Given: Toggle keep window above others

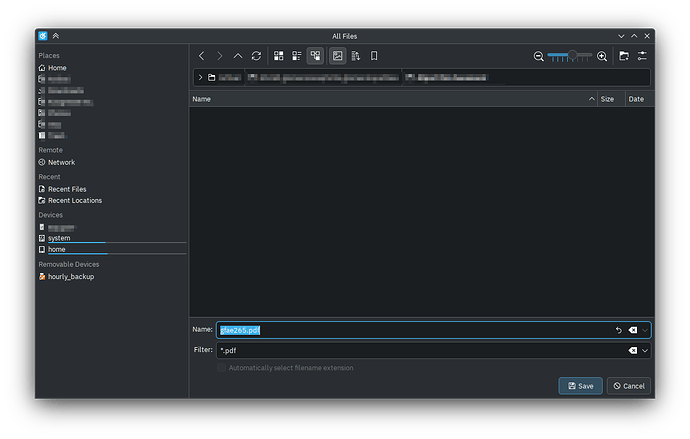Looking at the screenshot, I should [x=56, y=36].
